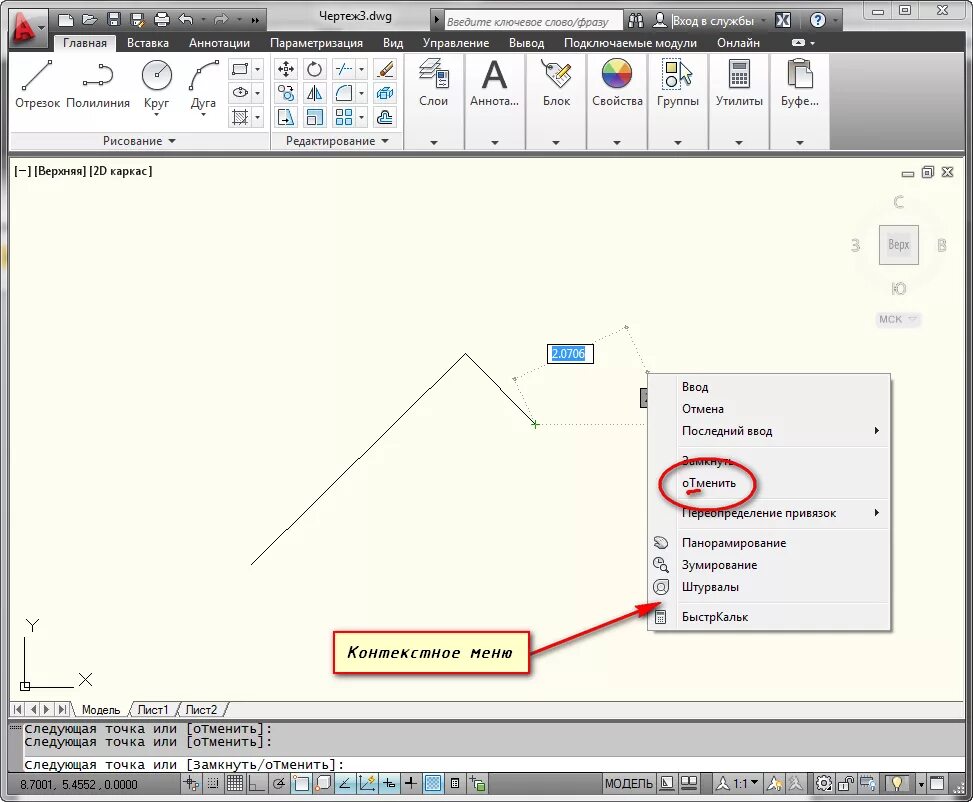Screen dimensions: 973x802
Task: Choose Ввод in the context menu
Action: [x=769, y=387]
